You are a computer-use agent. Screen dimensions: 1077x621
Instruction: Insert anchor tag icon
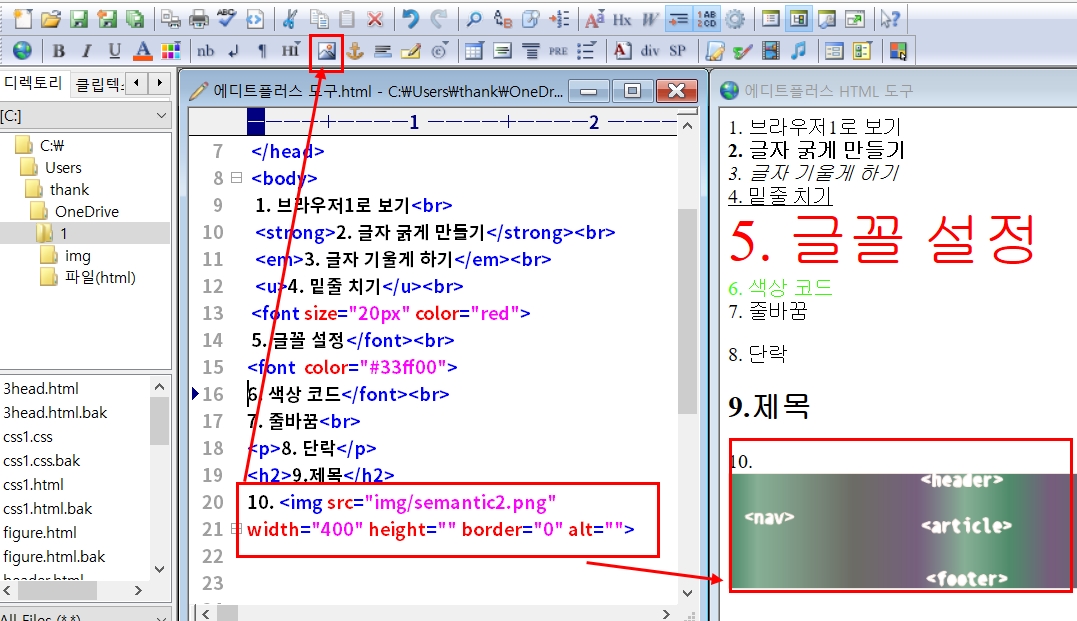(x=354, y=50)
